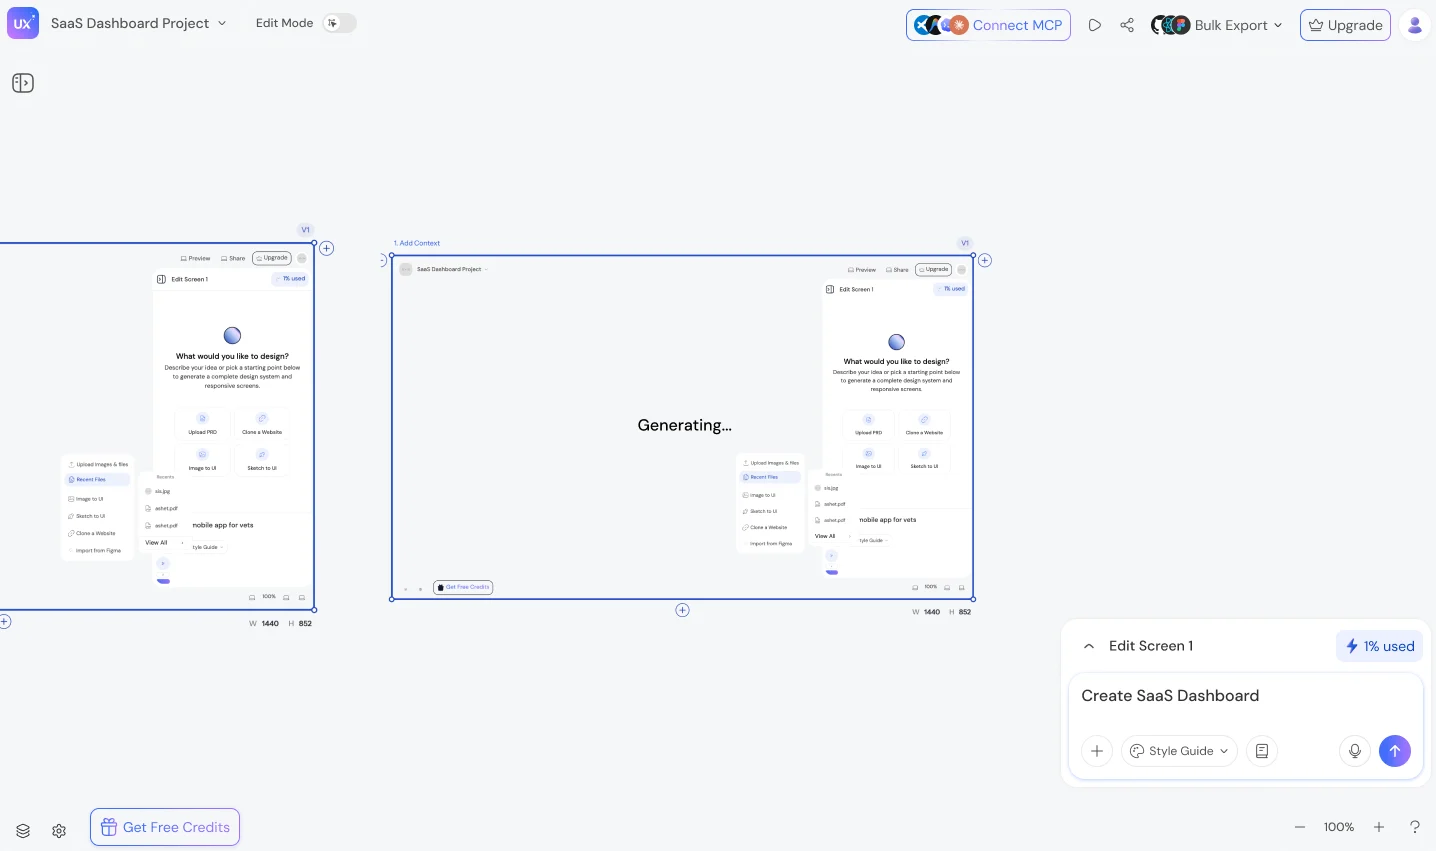
Task: Focus the Create SaaS Dashboard prompt field
Action: 1245,696
